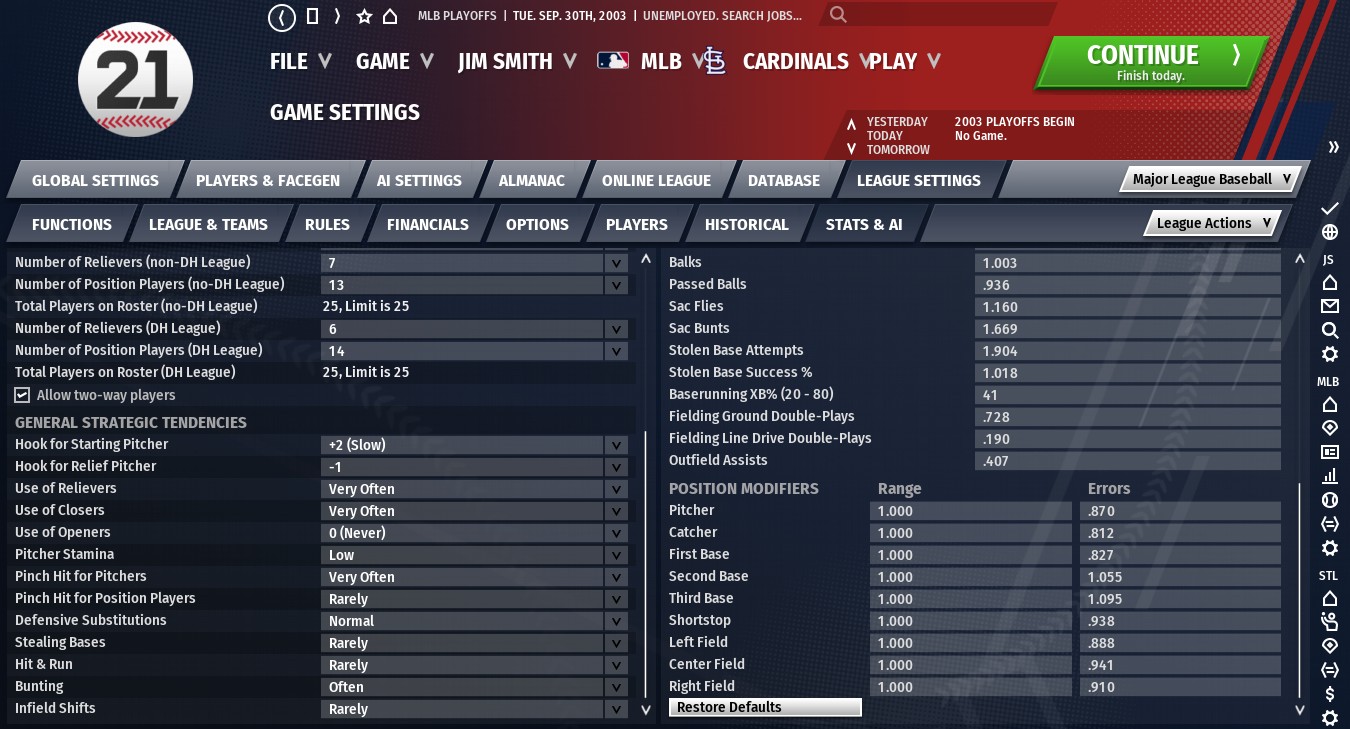Open the settings gear icon under JS
The image size is (1350, 729).
[x=1329, y=354]
